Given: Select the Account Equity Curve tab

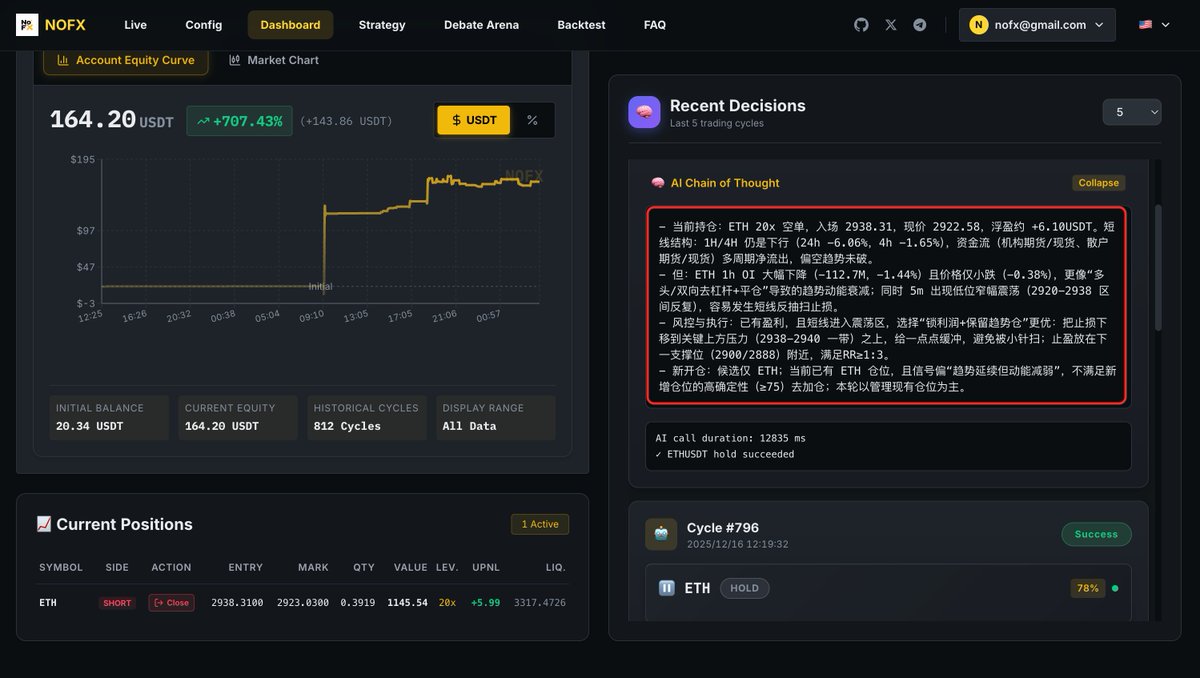Looking at the screenshot, I should point(126,60).
